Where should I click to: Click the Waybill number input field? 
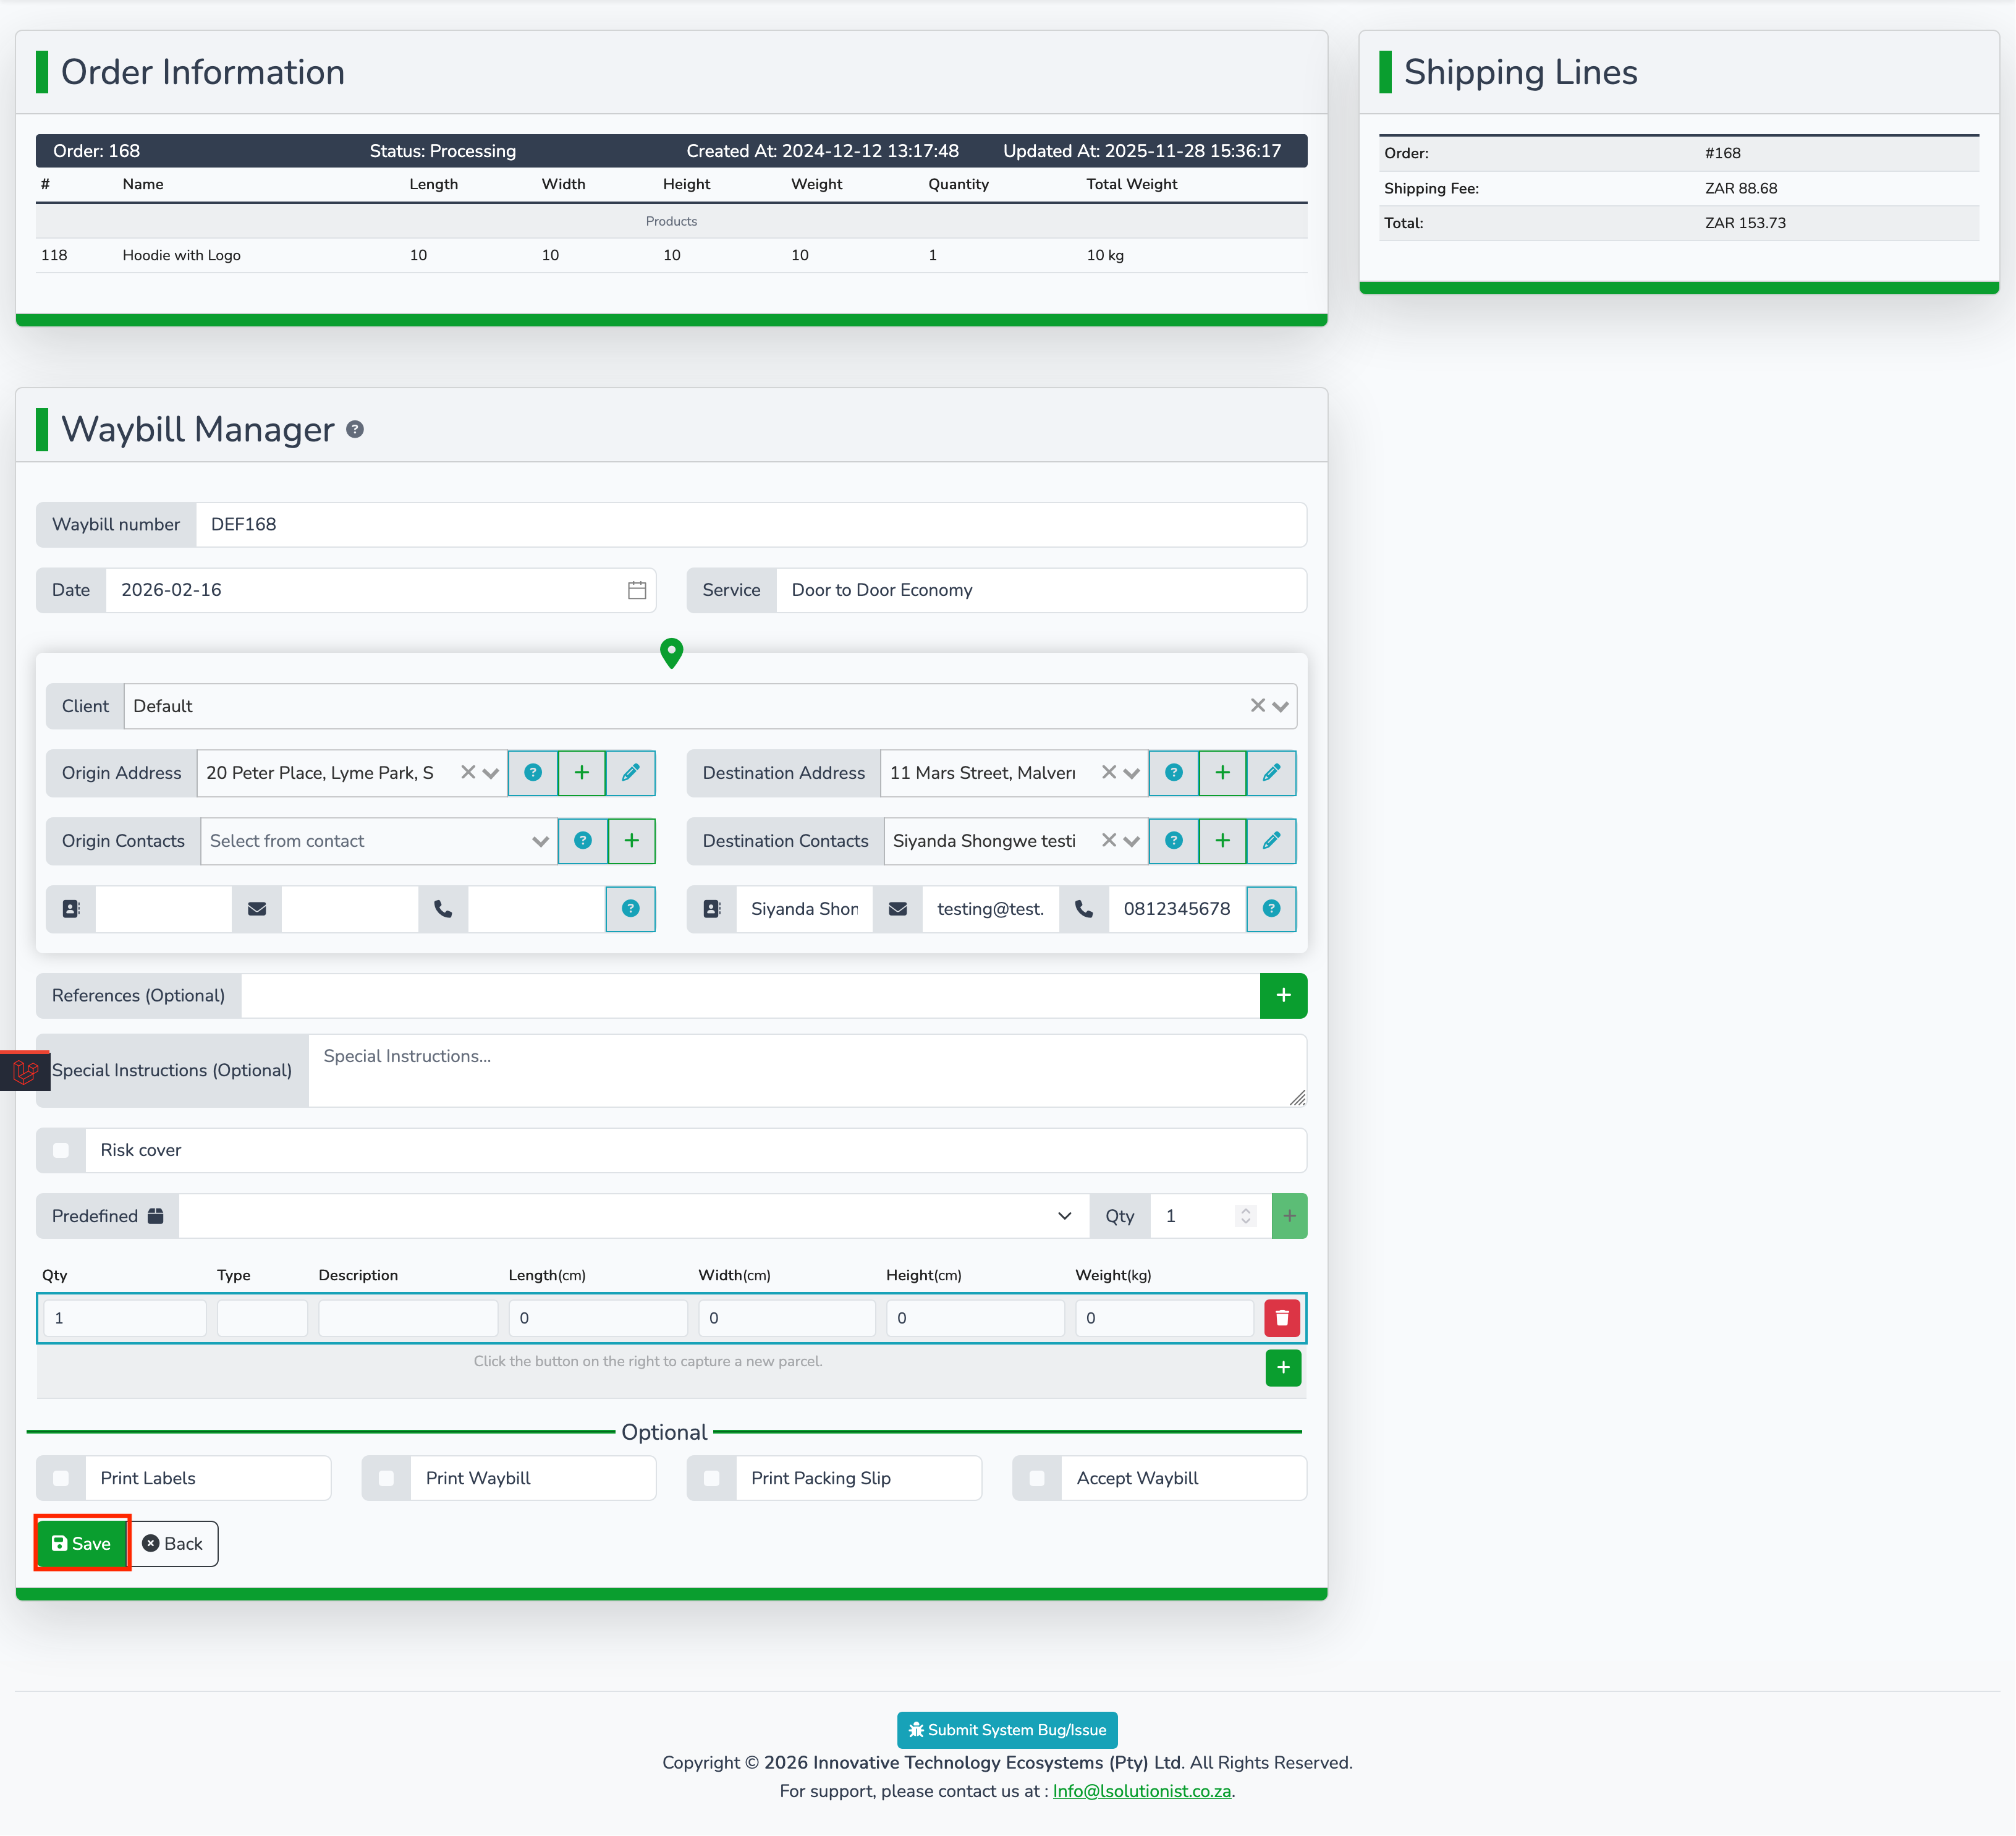click(x=751, y=525)
